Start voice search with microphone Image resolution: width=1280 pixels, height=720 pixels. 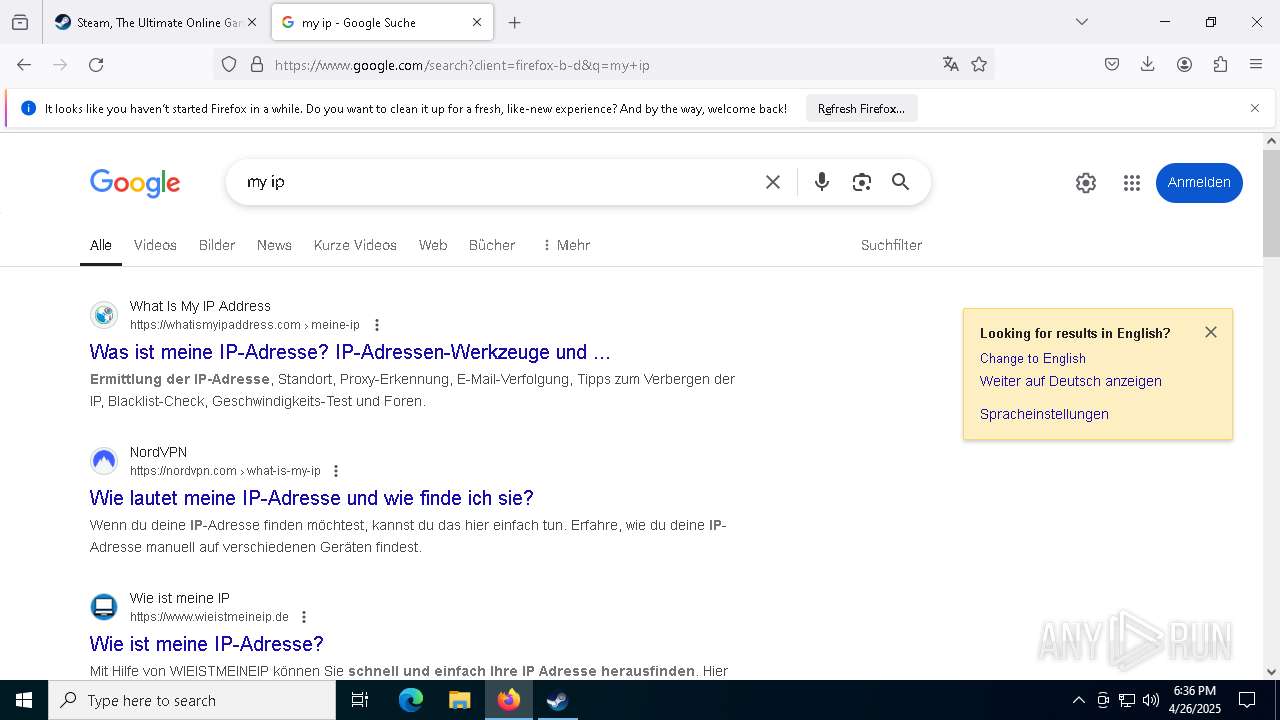822,182
